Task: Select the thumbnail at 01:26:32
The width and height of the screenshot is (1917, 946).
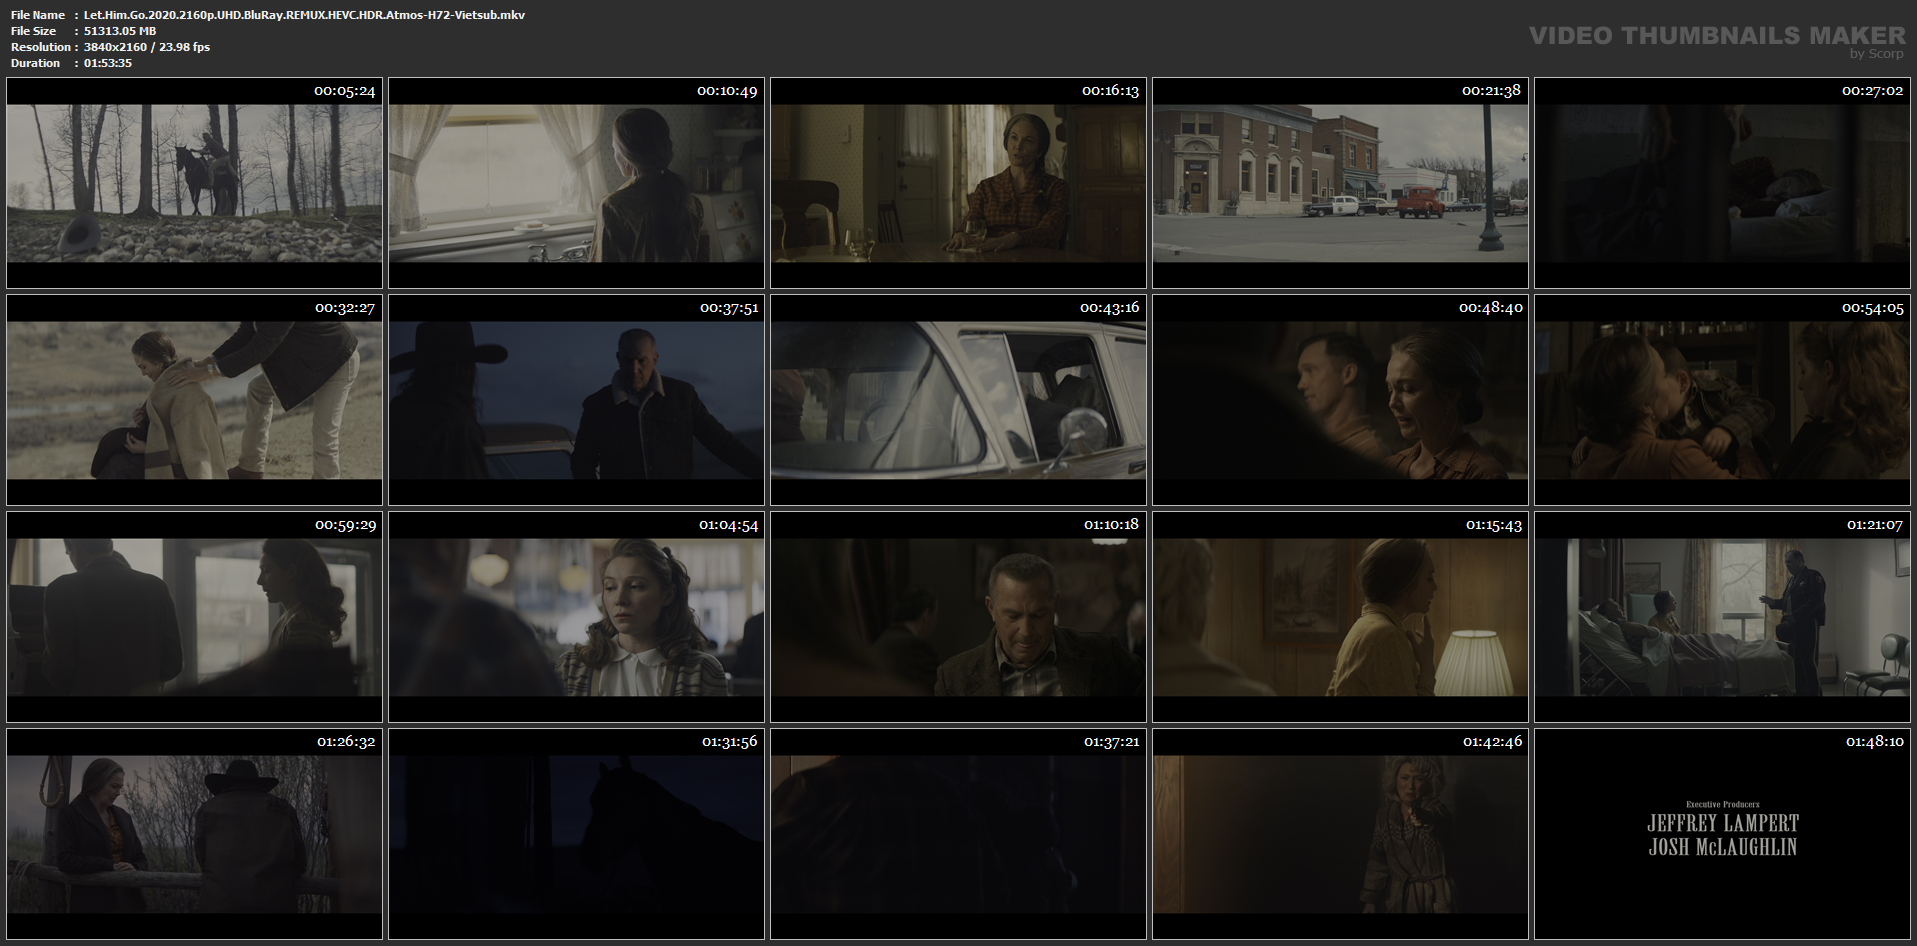Action: pos(195,834)
